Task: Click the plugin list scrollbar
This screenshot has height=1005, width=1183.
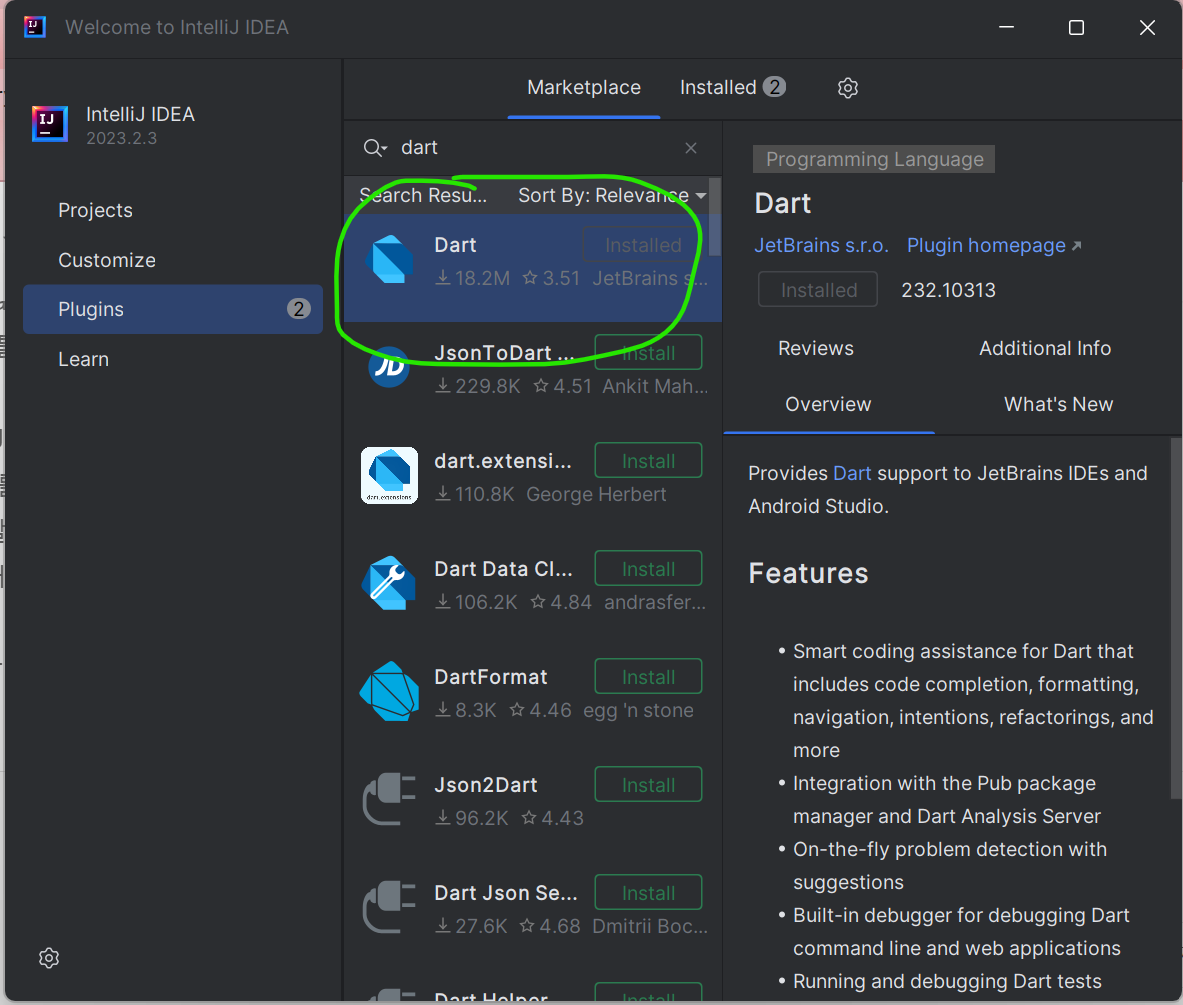Action: coord(714,217)
